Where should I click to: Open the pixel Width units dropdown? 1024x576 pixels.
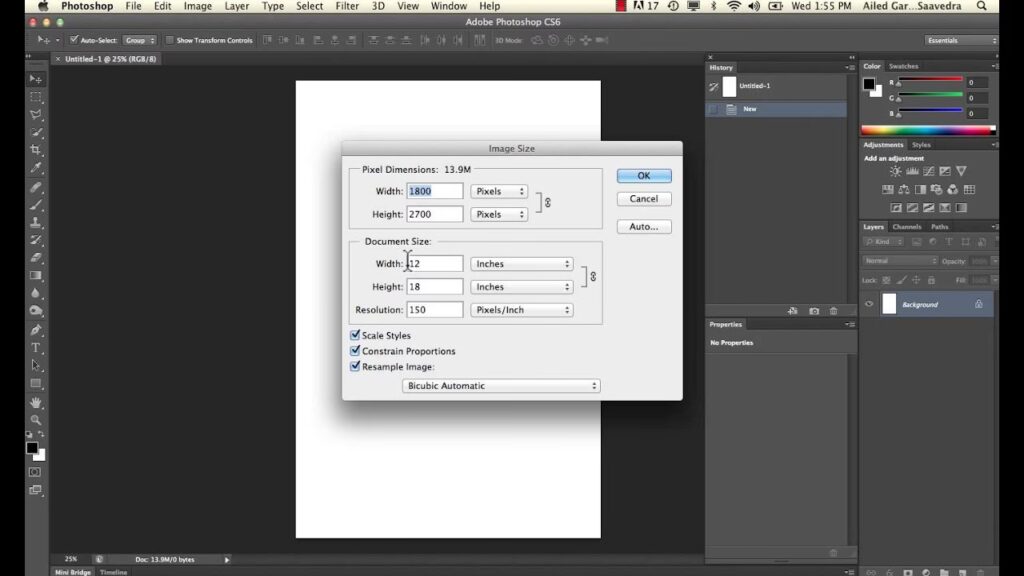tap(499, 191)
